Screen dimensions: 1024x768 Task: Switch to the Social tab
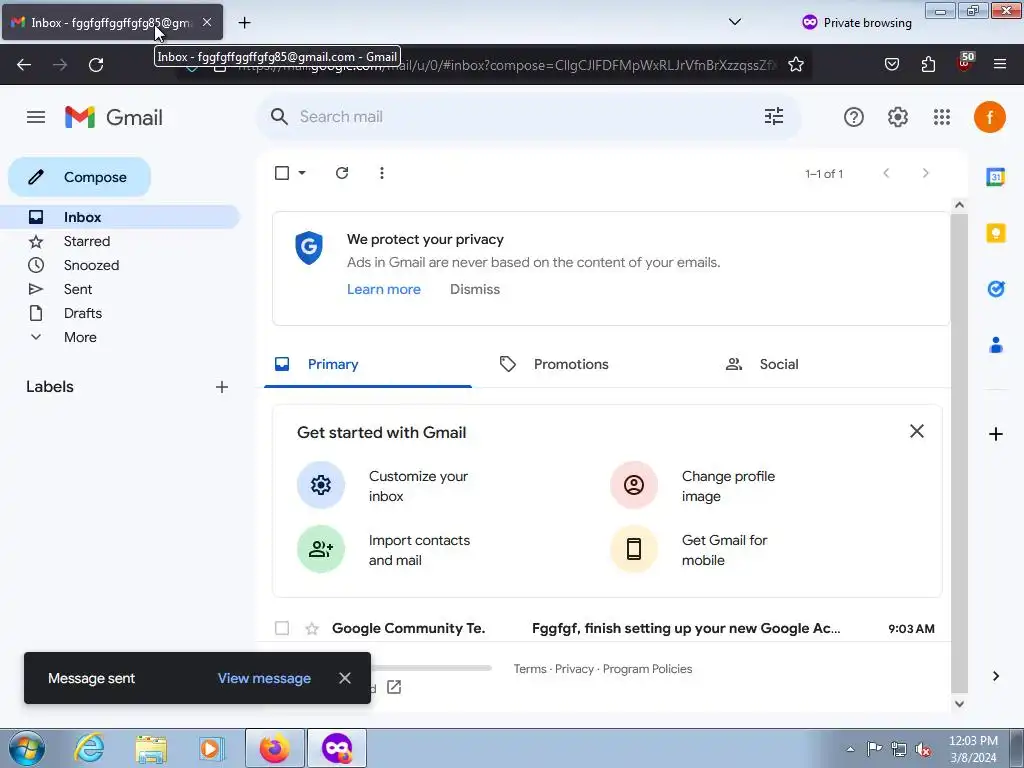[778, 364]
